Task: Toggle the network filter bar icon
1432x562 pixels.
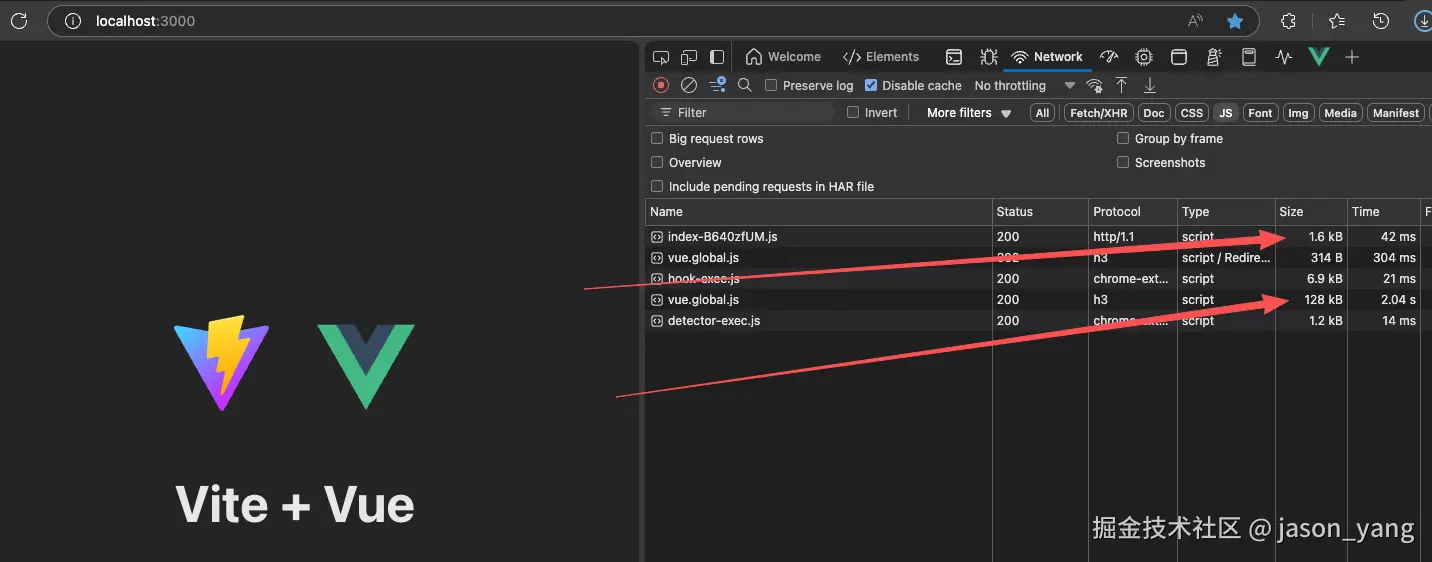Action: (717, 85)
